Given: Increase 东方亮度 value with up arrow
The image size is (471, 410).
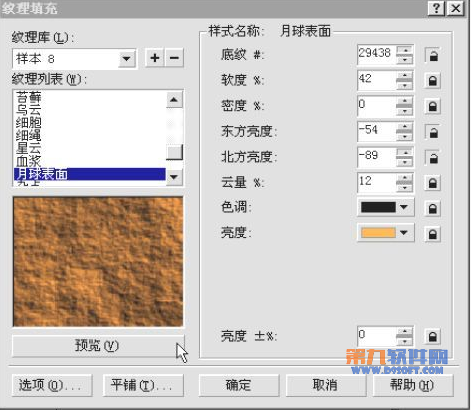Looking at the screenshot, I should click(405, 127).
